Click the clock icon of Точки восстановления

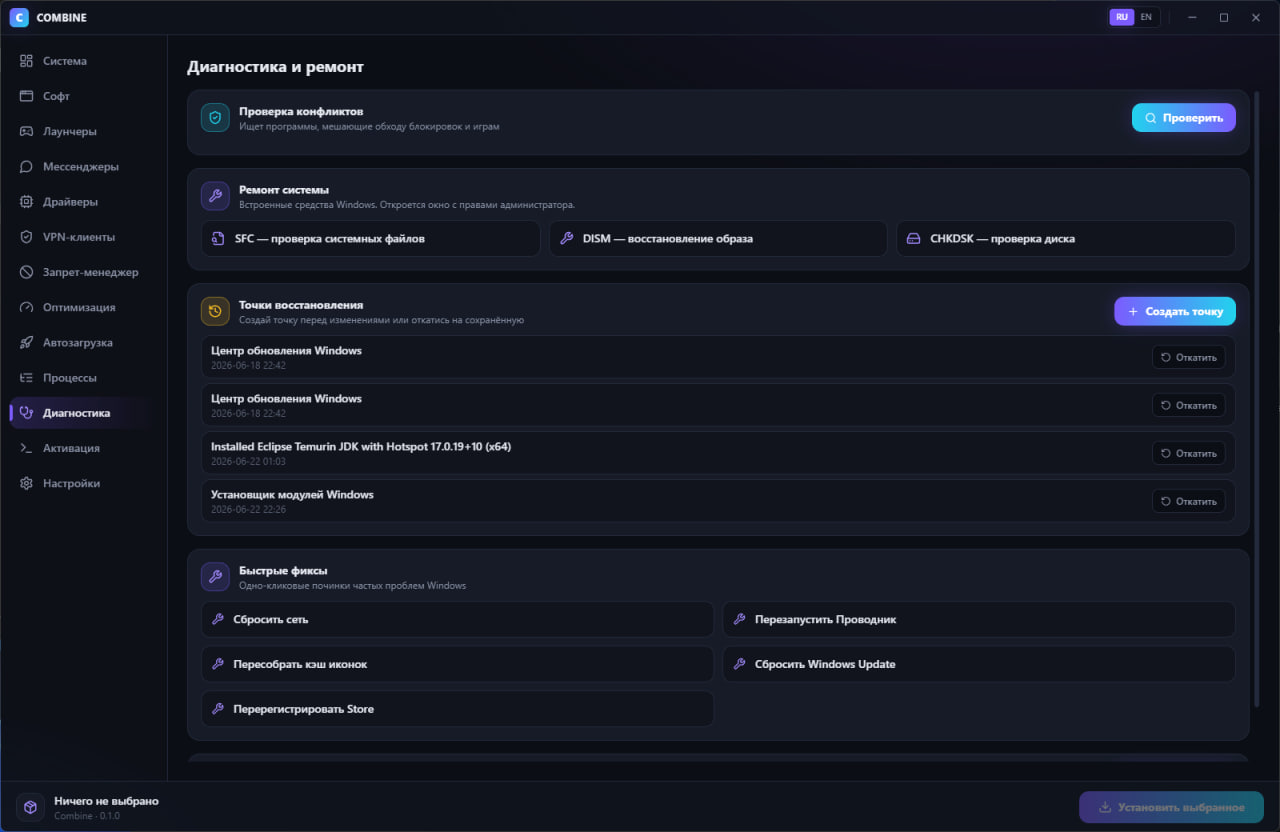(x=215, y=311)
